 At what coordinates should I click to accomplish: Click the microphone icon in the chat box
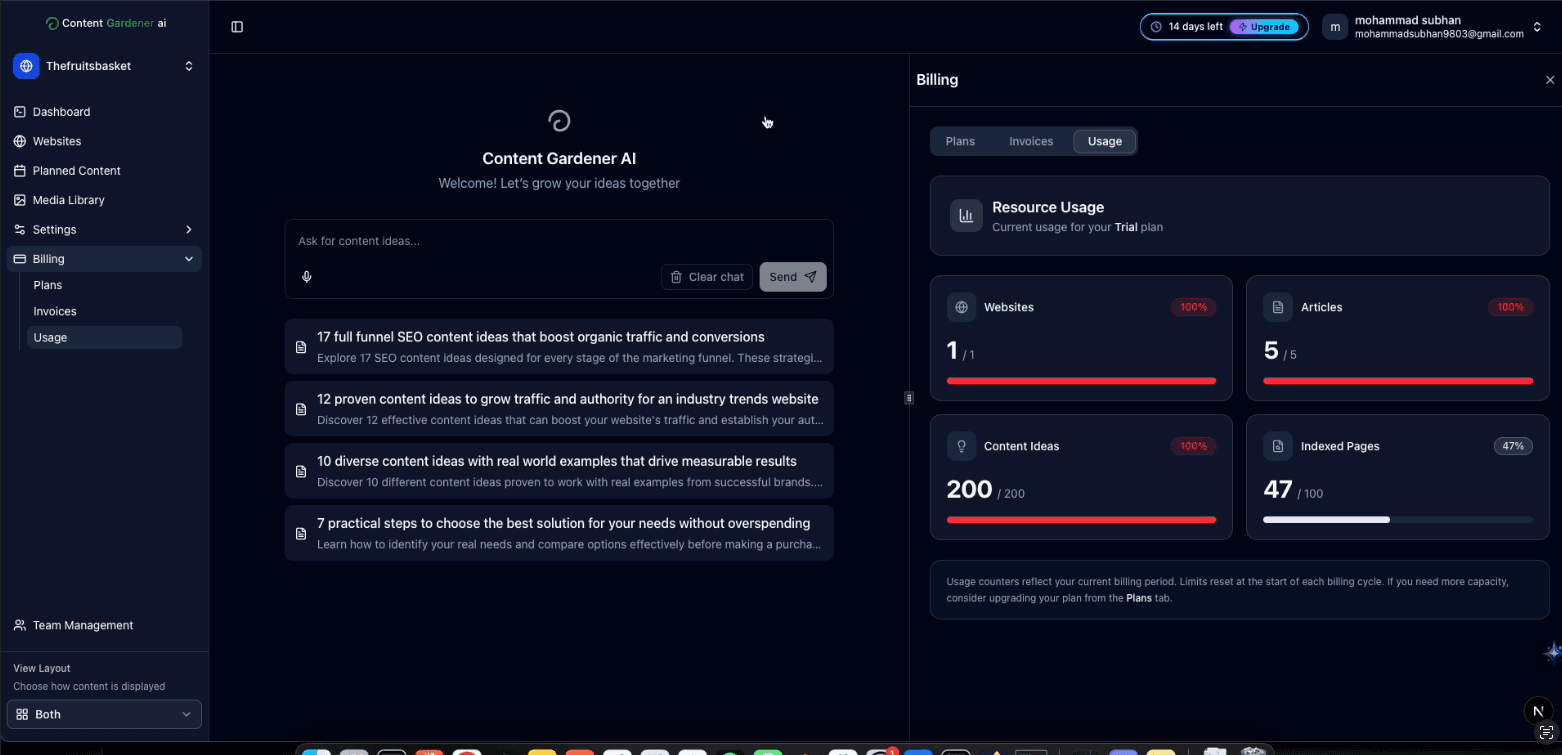point(307,277)
